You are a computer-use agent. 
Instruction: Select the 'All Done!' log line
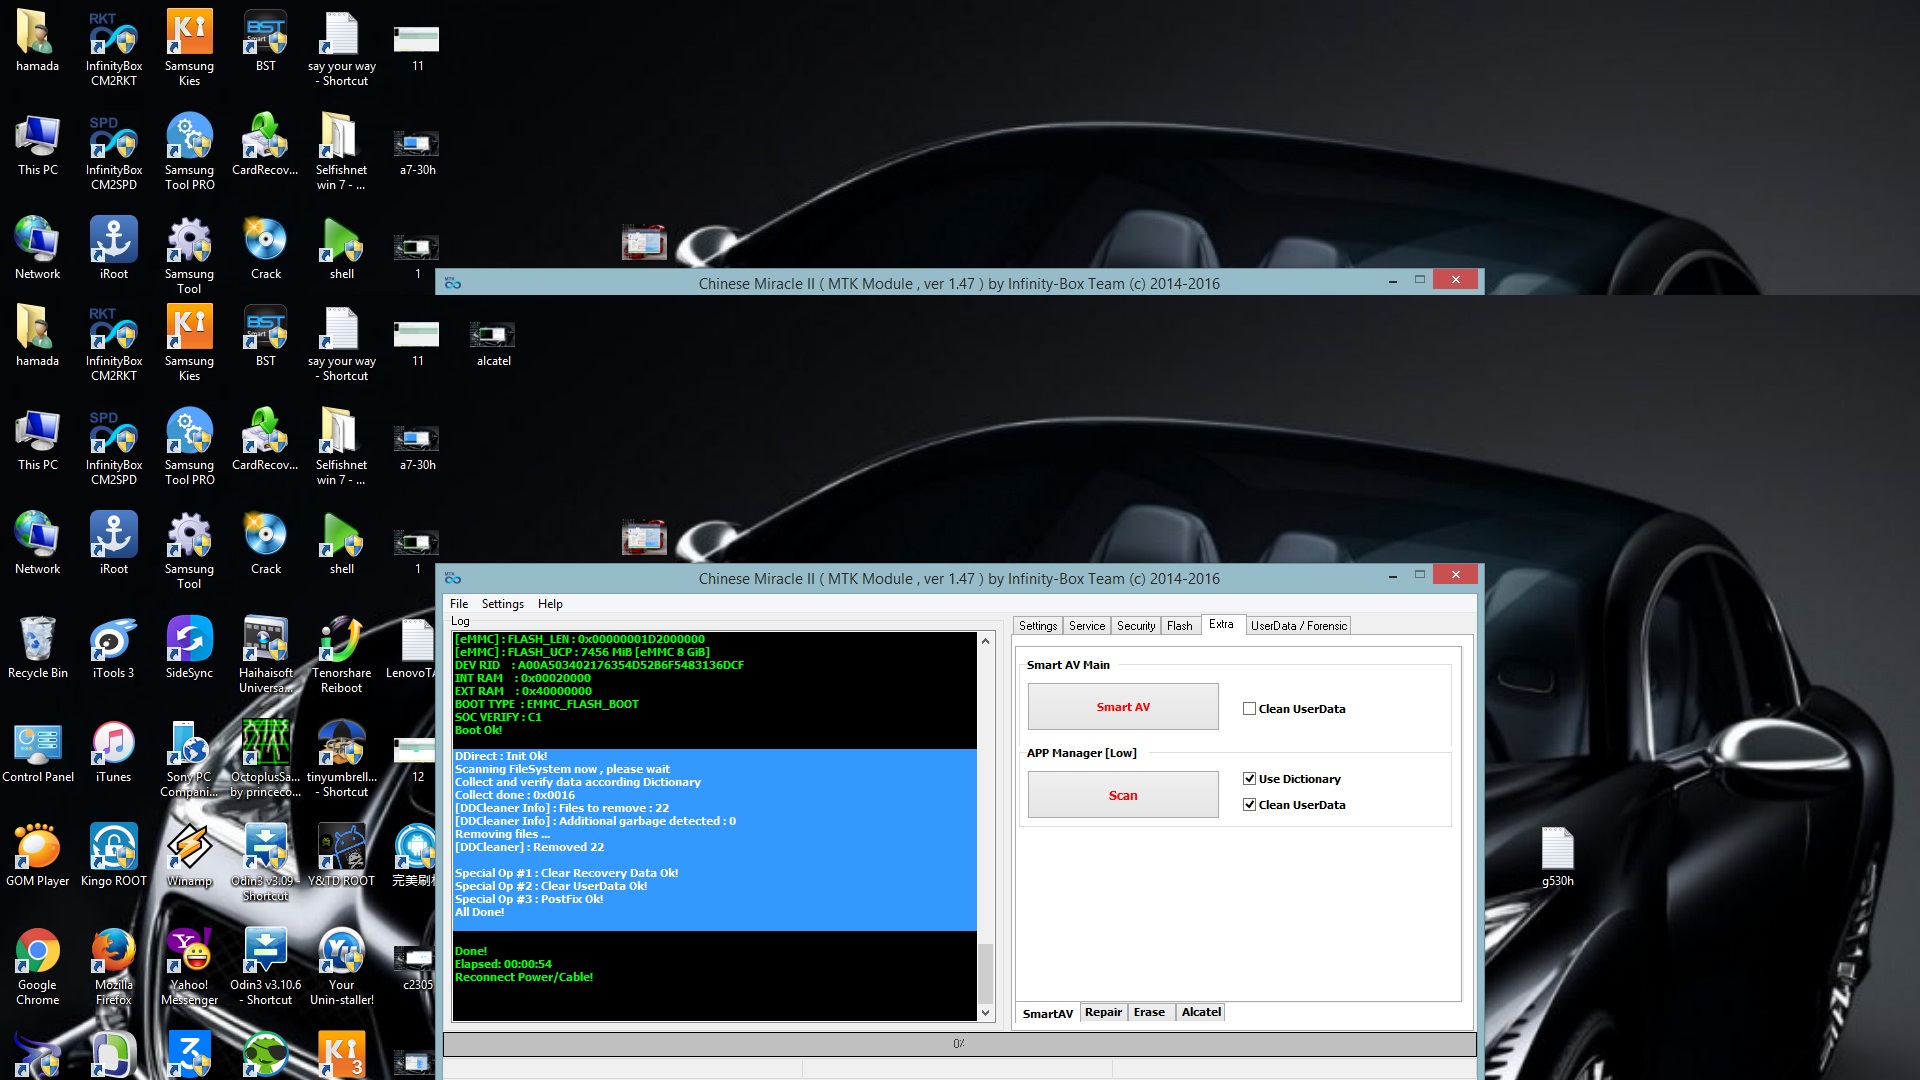point(479,912)
